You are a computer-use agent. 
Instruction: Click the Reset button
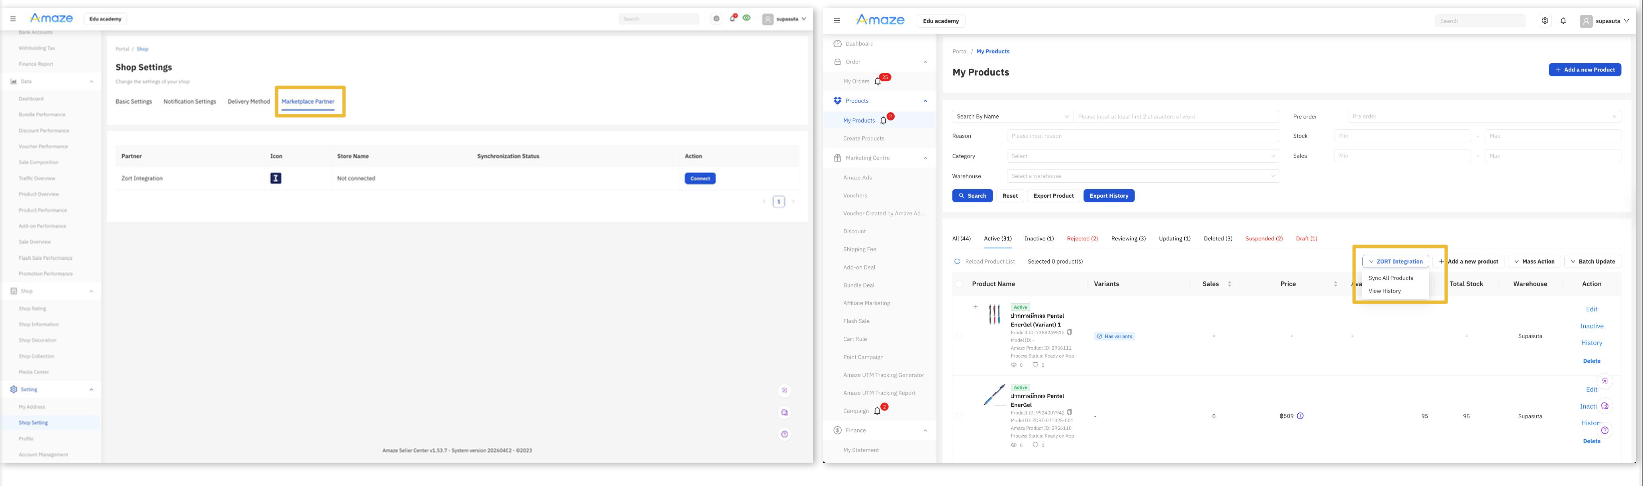(x=1010, y=196)
